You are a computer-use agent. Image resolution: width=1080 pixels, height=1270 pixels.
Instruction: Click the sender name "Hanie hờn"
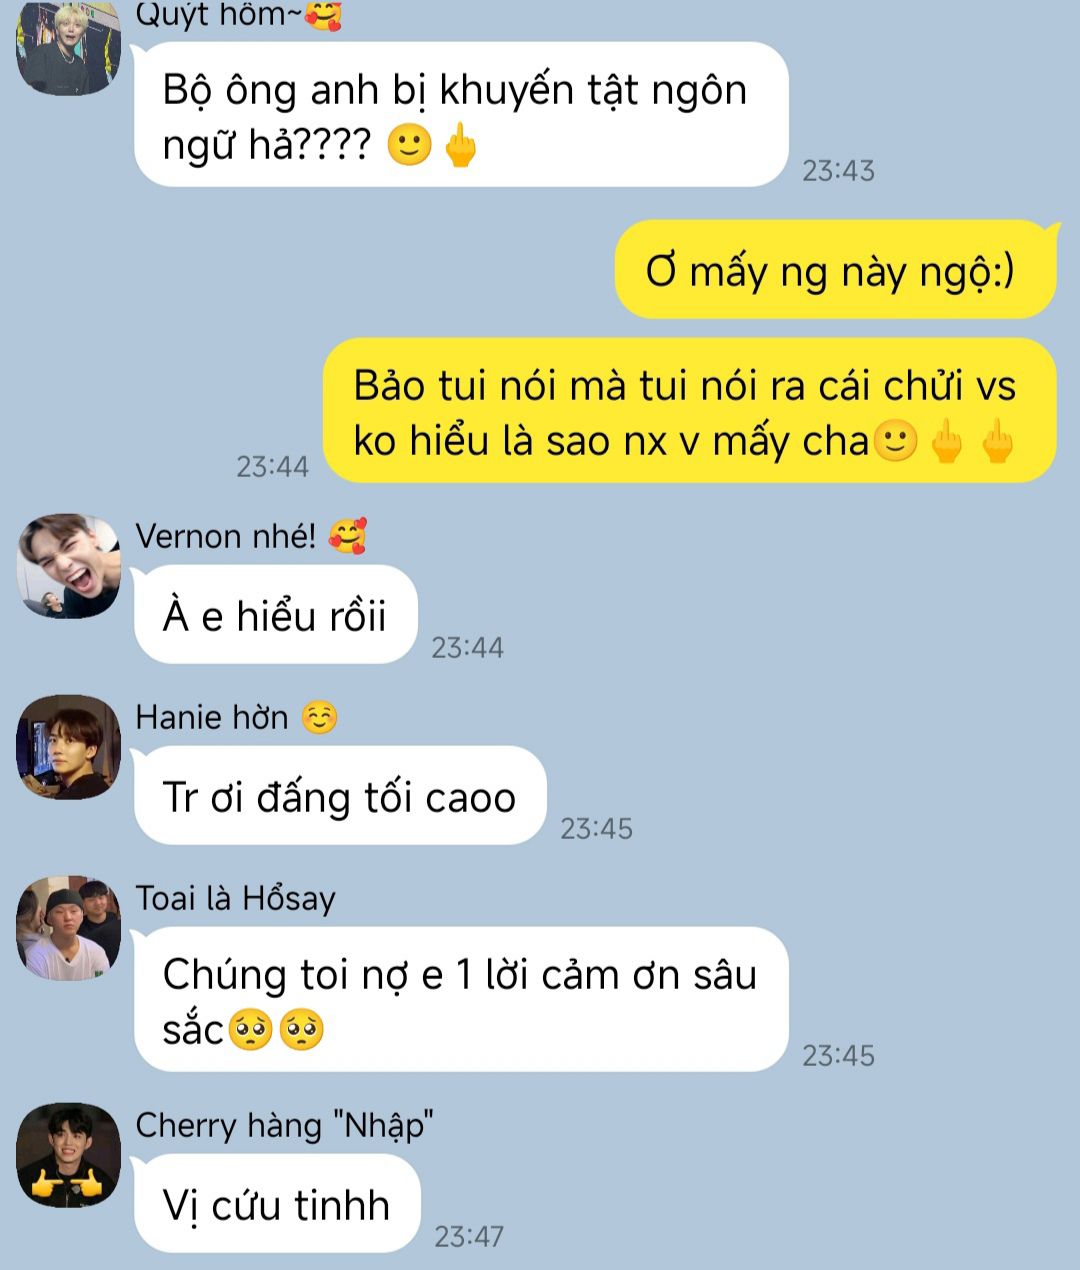click(x=212, y=718)
